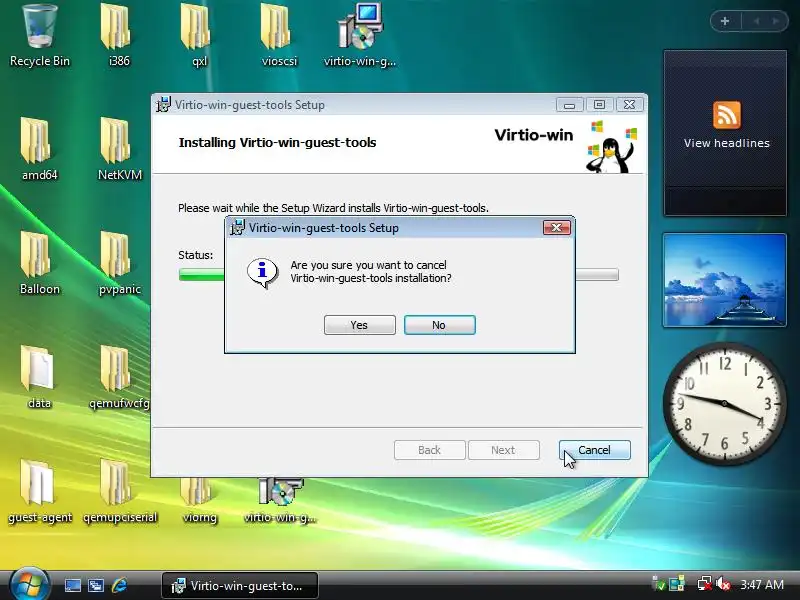
Task: Click the analog clock gadget
Action: 724,403
